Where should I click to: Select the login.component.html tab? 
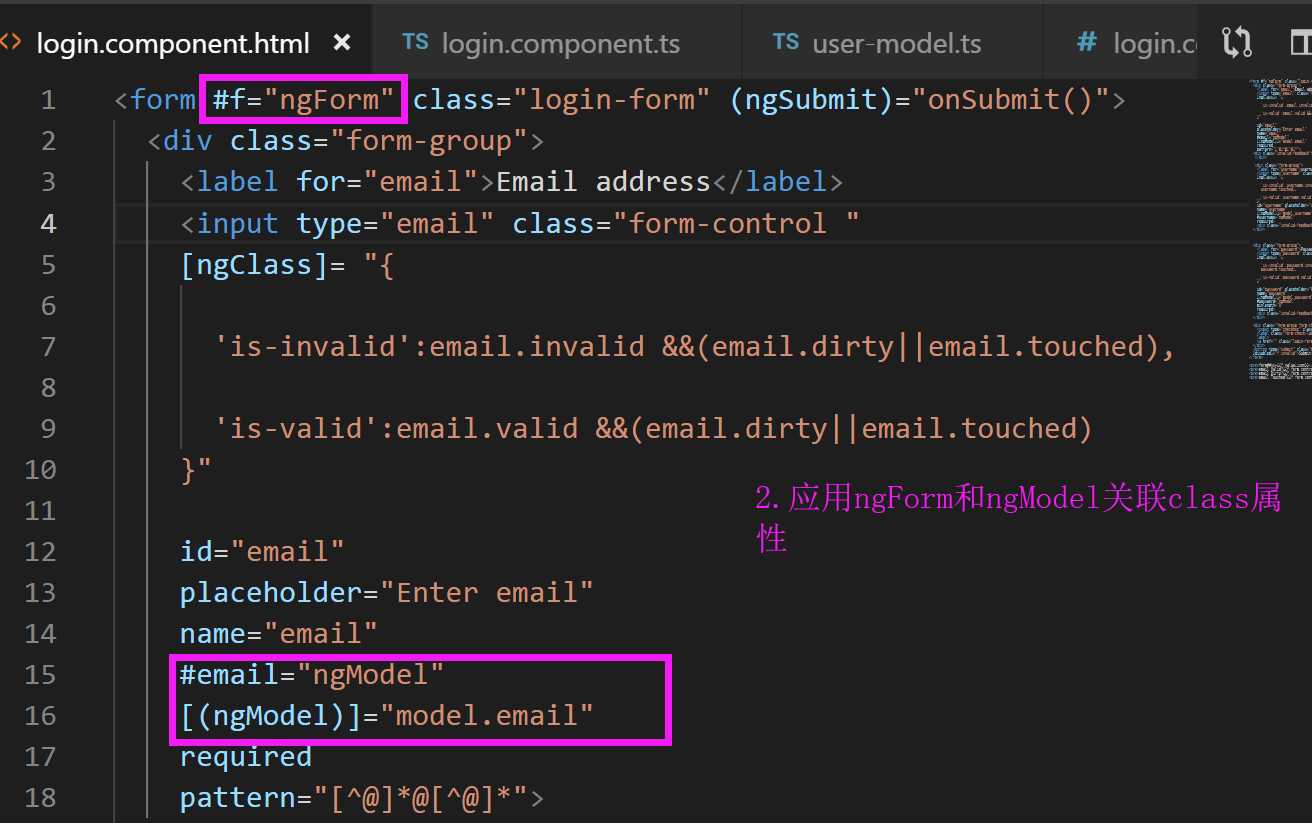[x=173, y=43]
